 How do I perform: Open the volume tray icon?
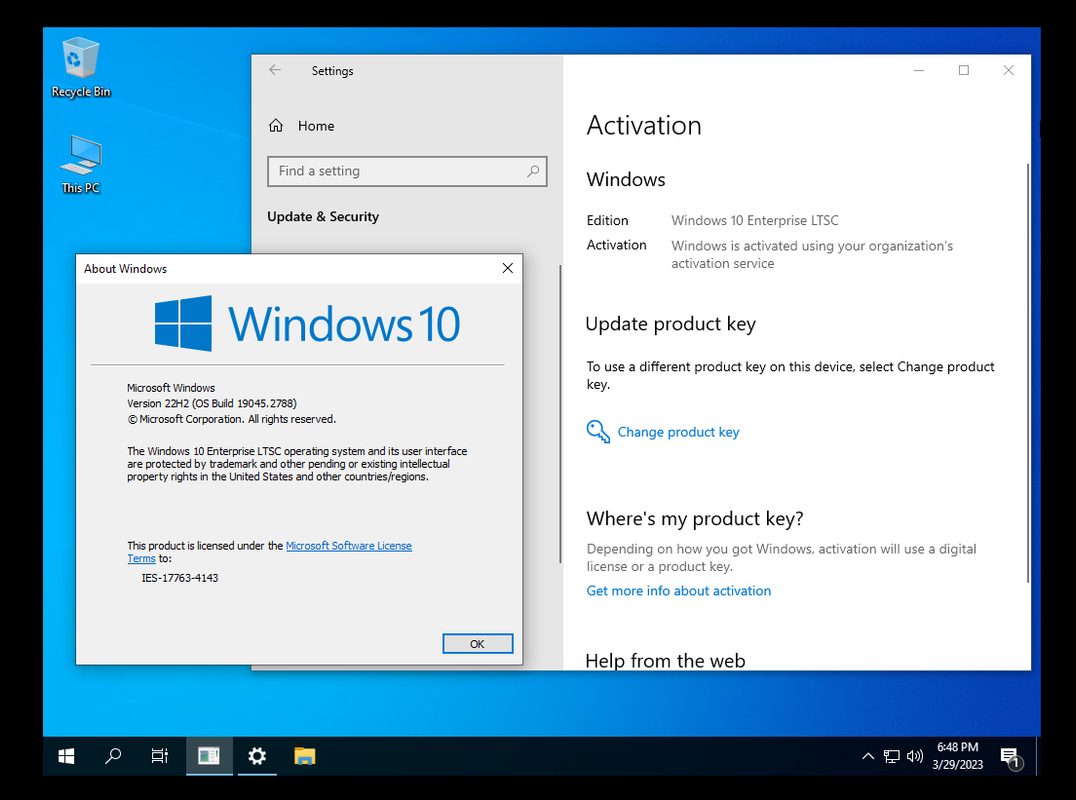pos(915,756)
